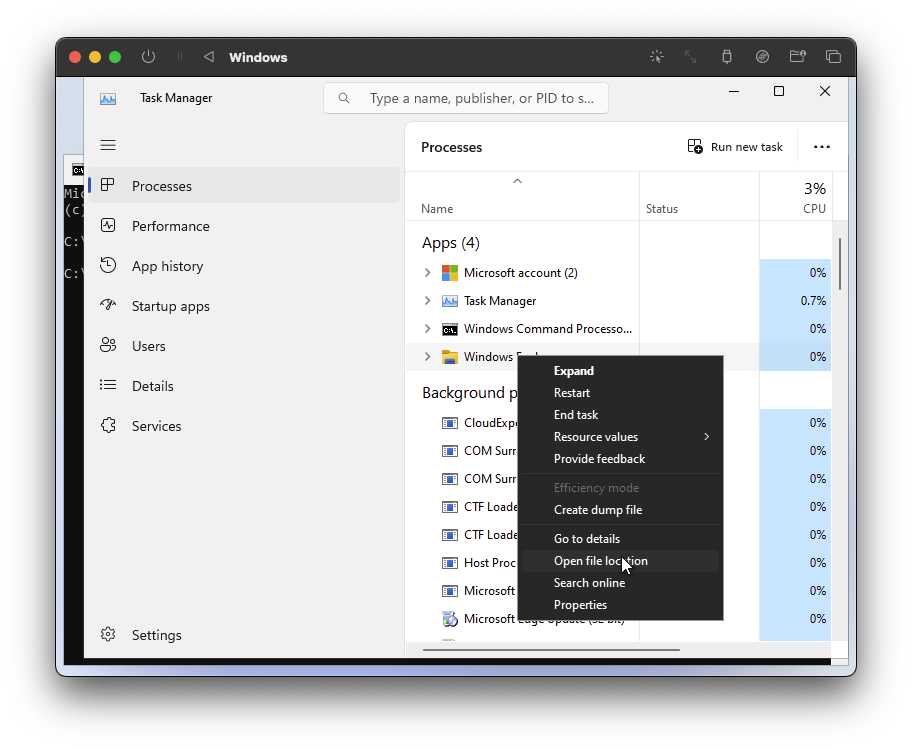912x750 pixels.
Task: Select End task in the context menu
Action: (621, 415)
